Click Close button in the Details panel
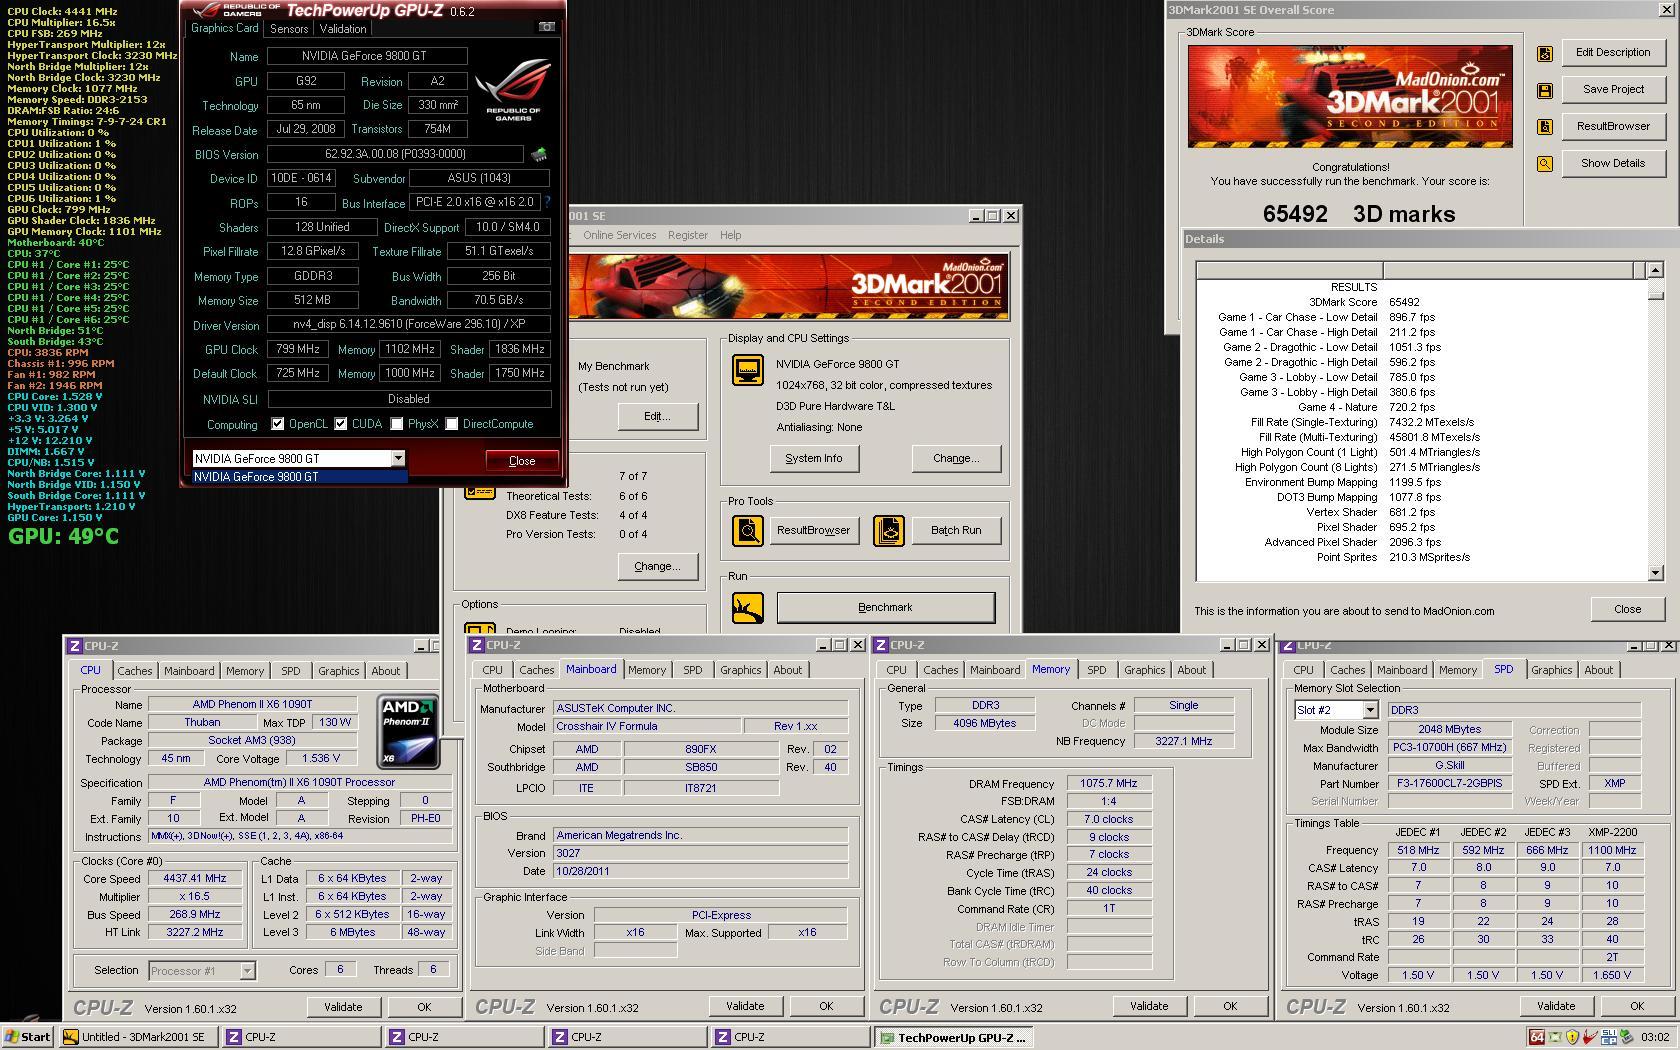This screenshot has width=1680, height=1050. tap(1627, 610)
